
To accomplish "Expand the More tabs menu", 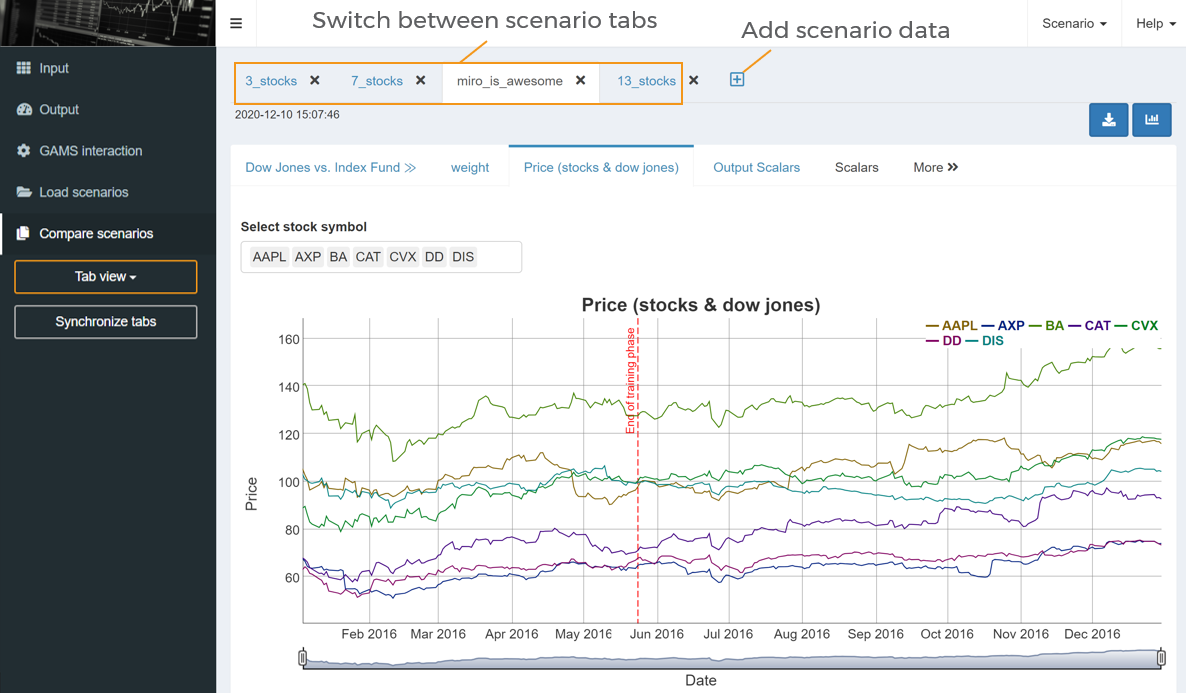I will 936,167.
